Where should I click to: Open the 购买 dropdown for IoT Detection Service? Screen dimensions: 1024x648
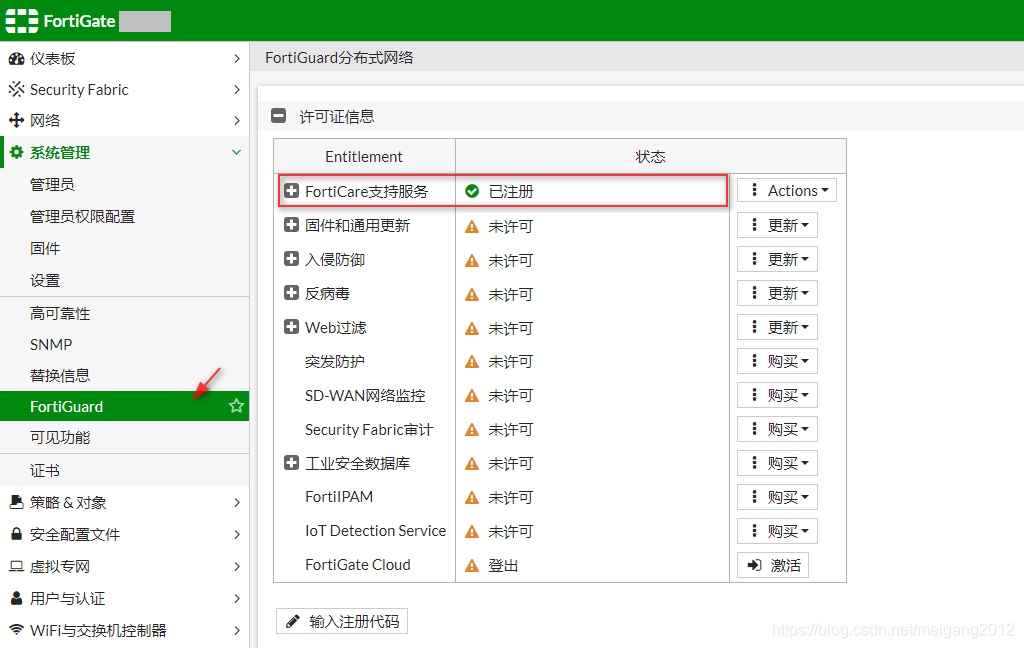tap(777, 531)
